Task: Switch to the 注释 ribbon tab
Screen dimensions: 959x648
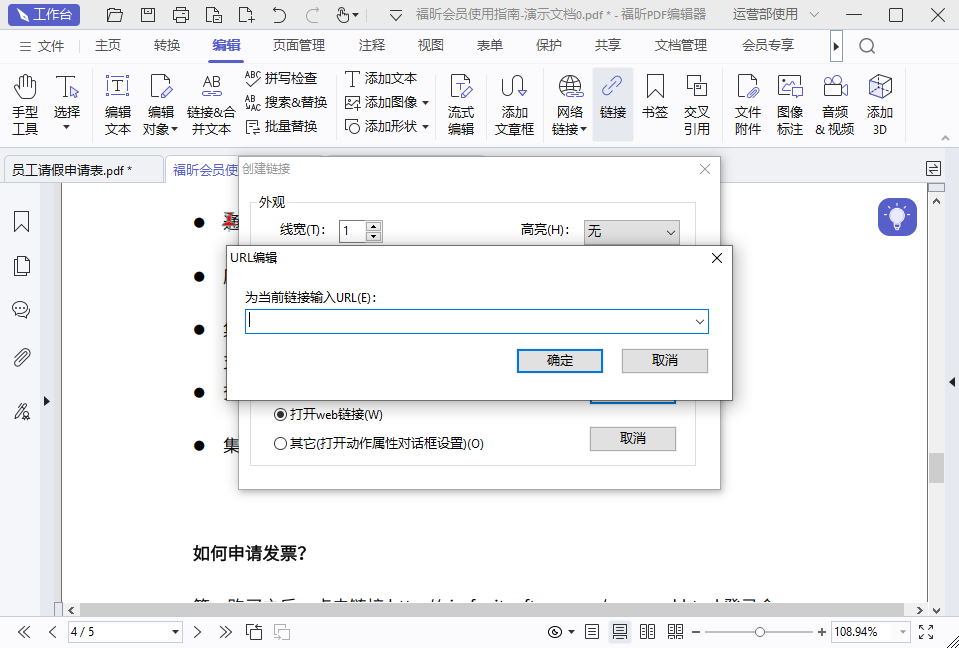Action: click(371, 45)
